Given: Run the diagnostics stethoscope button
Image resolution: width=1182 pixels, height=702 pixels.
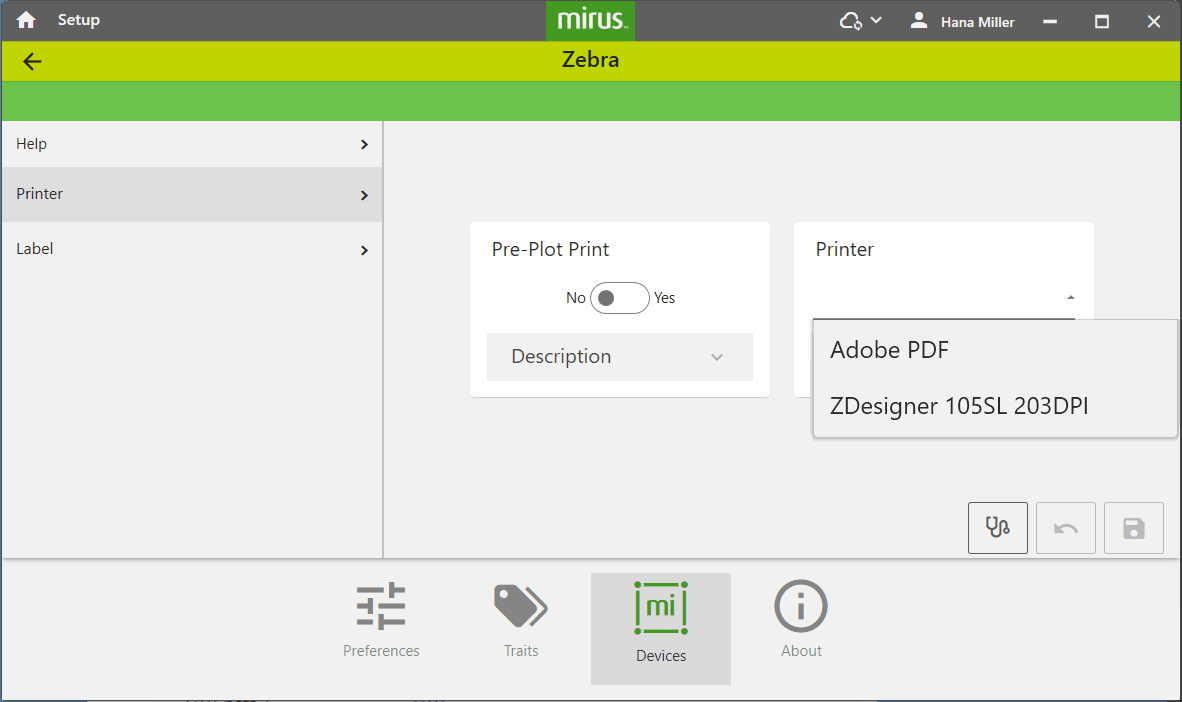Looking at the screenshot, I should [997, 528].
